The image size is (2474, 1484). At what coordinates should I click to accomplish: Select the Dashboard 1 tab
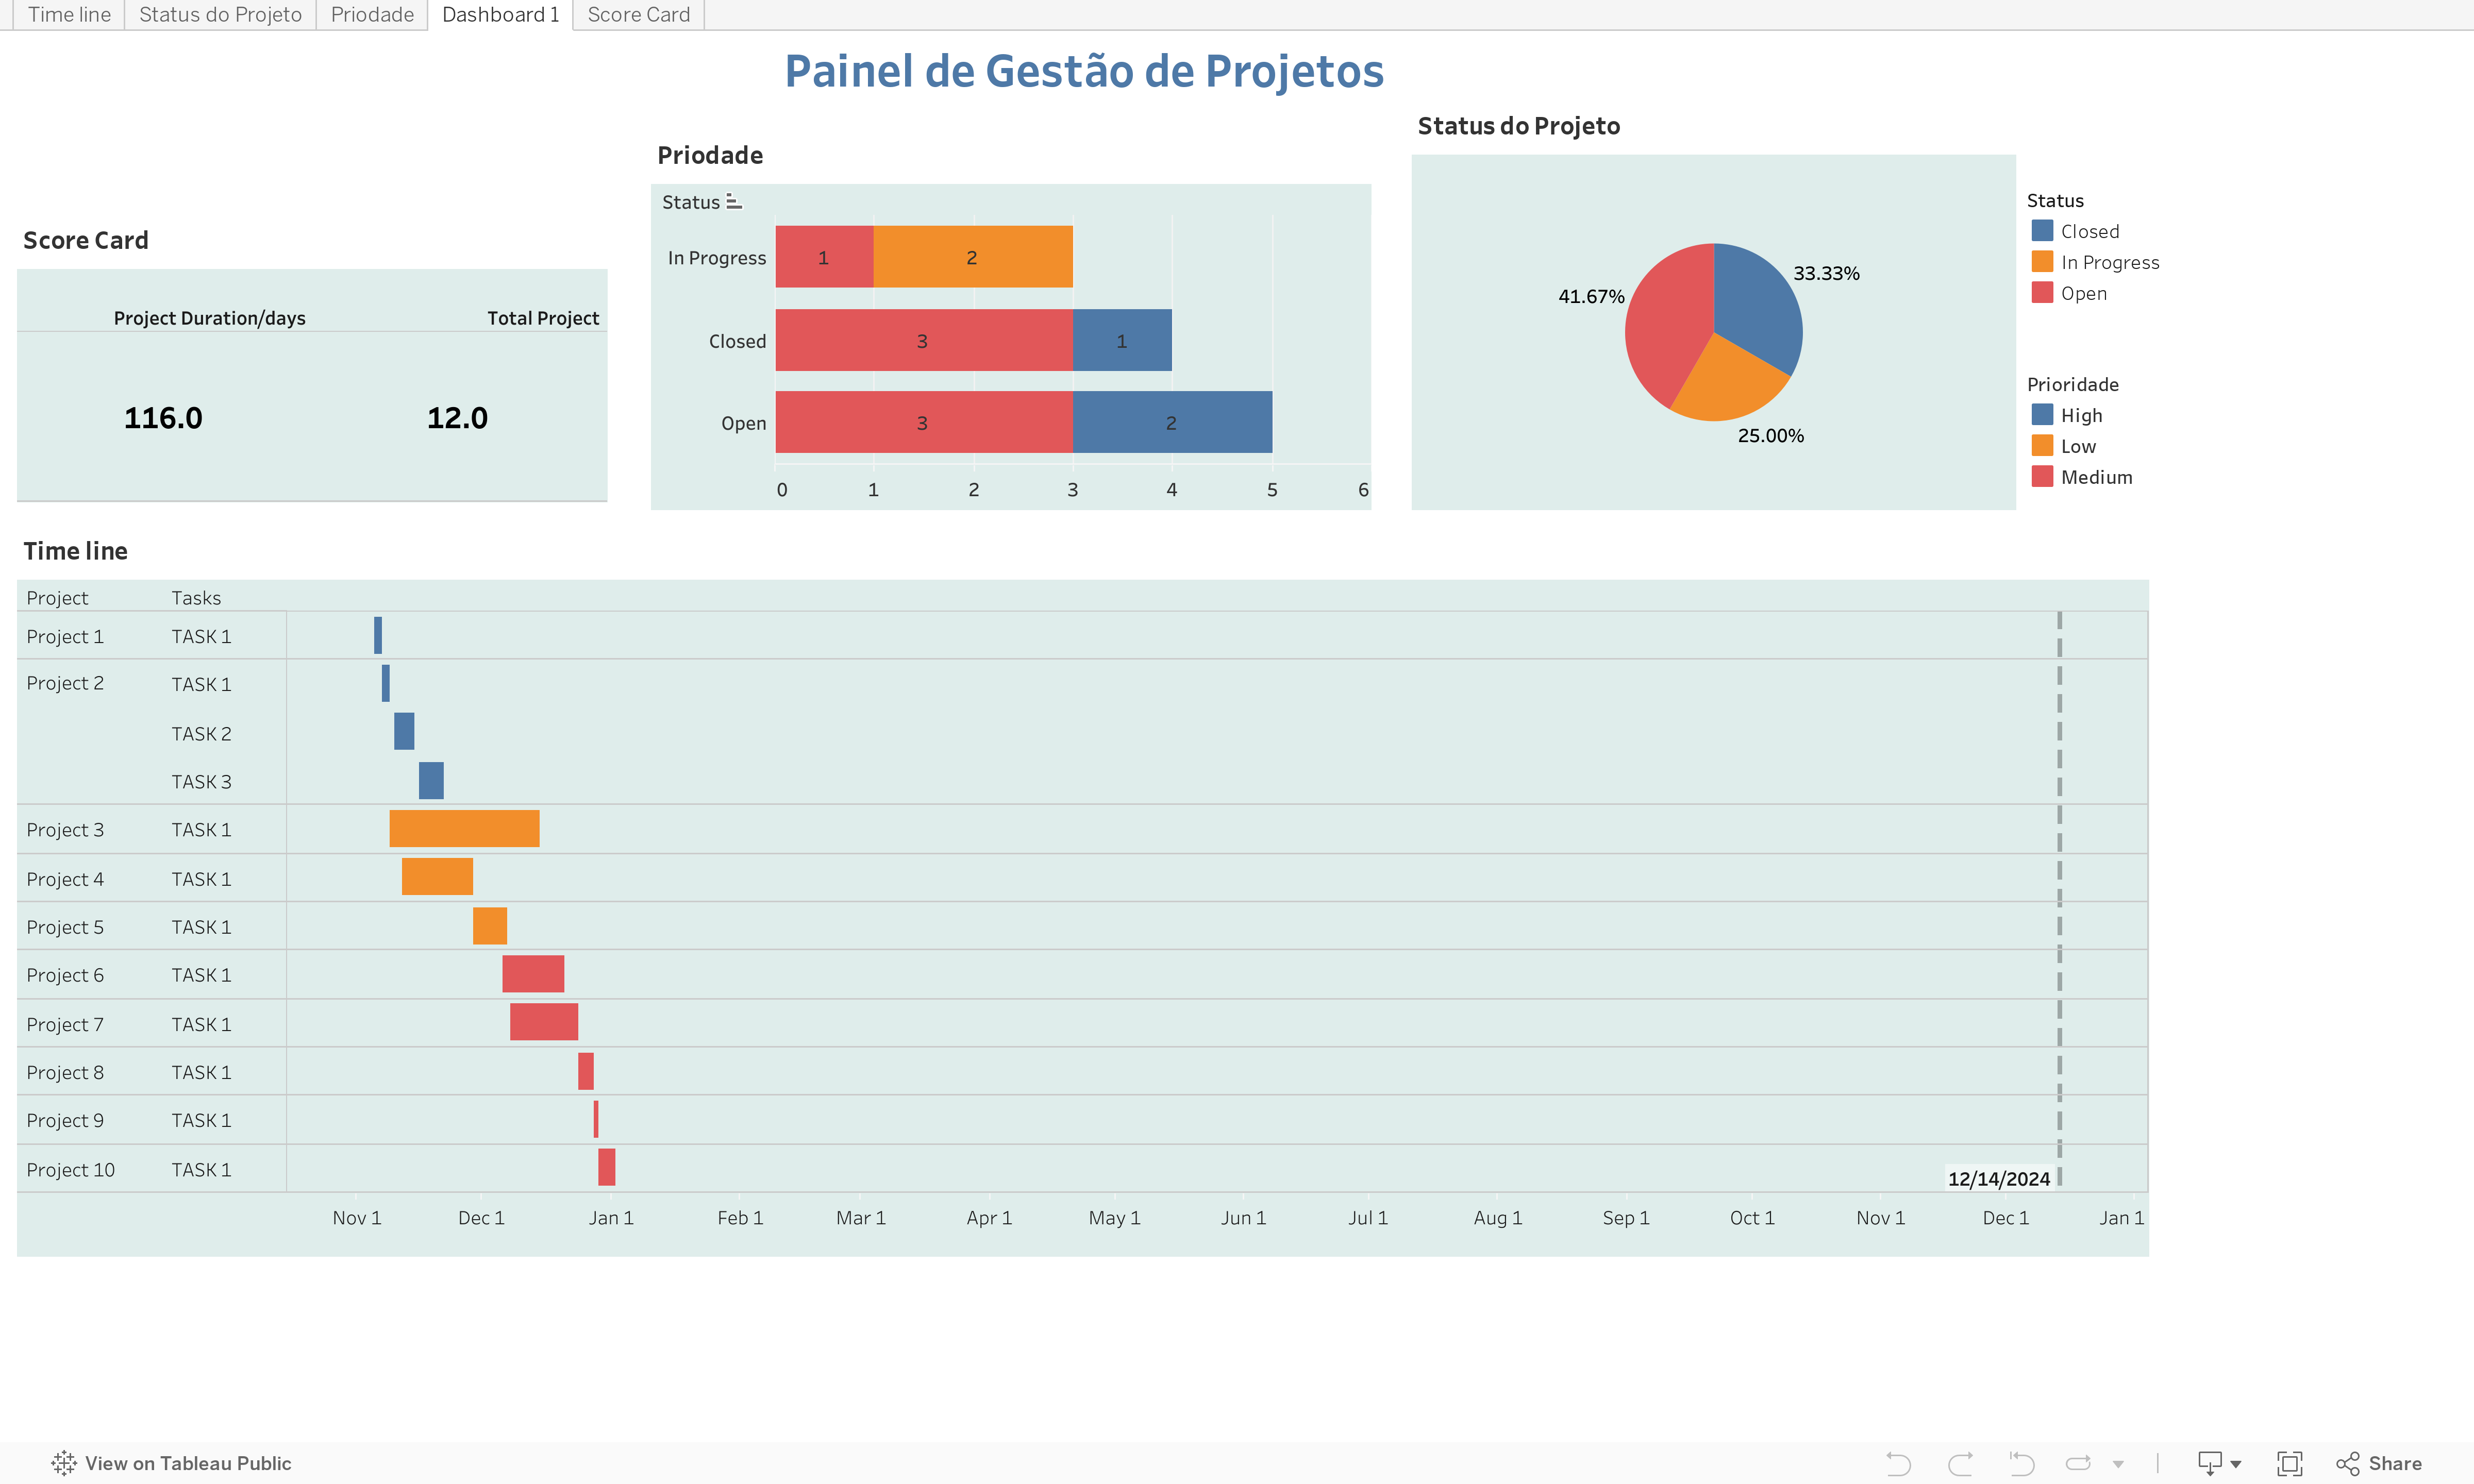tap(500, 15)
